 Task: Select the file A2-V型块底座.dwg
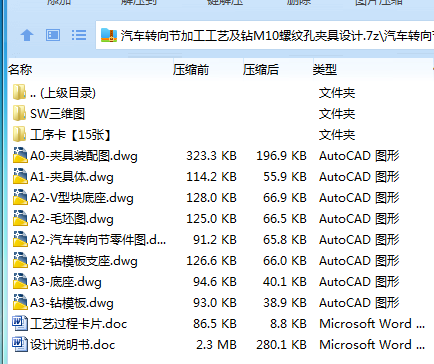(82, 198)
